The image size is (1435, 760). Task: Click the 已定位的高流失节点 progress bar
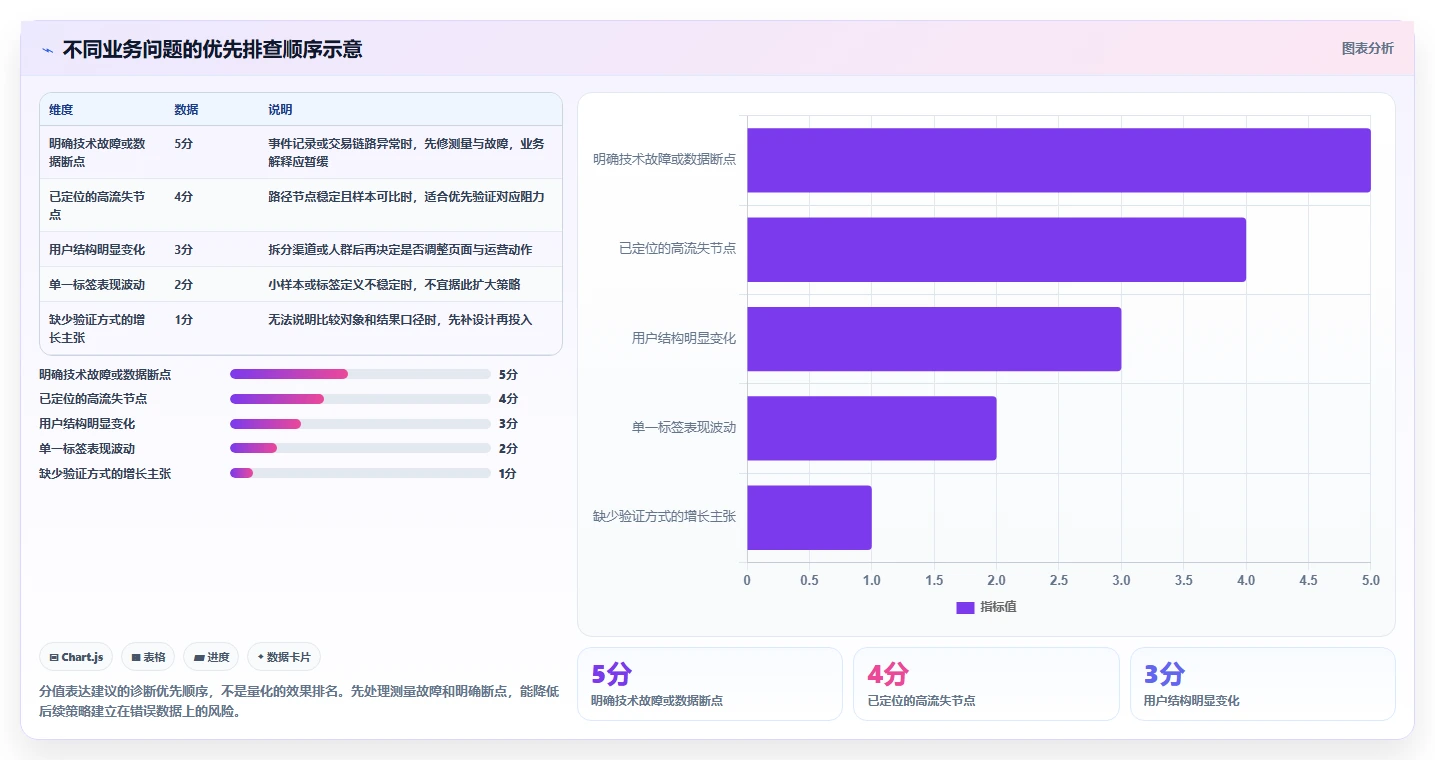tap(360, 399)
